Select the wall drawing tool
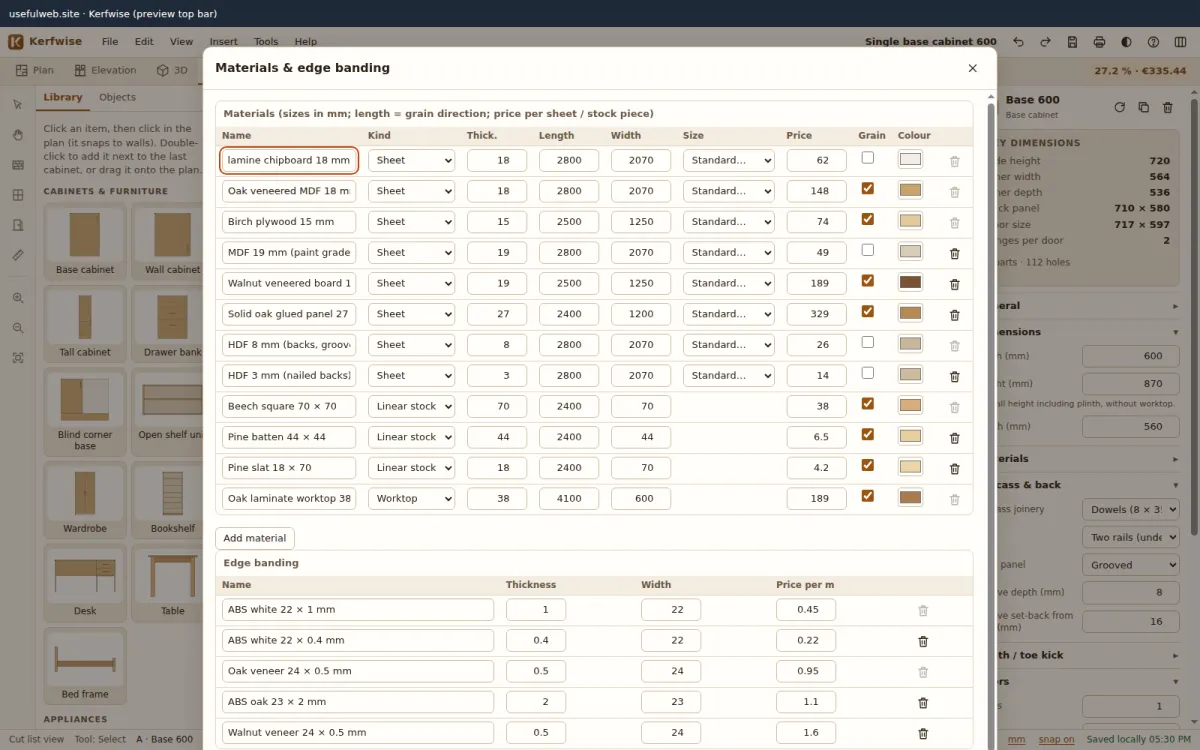Viewport: 1200px width, 750px height. tap(17, 165)
